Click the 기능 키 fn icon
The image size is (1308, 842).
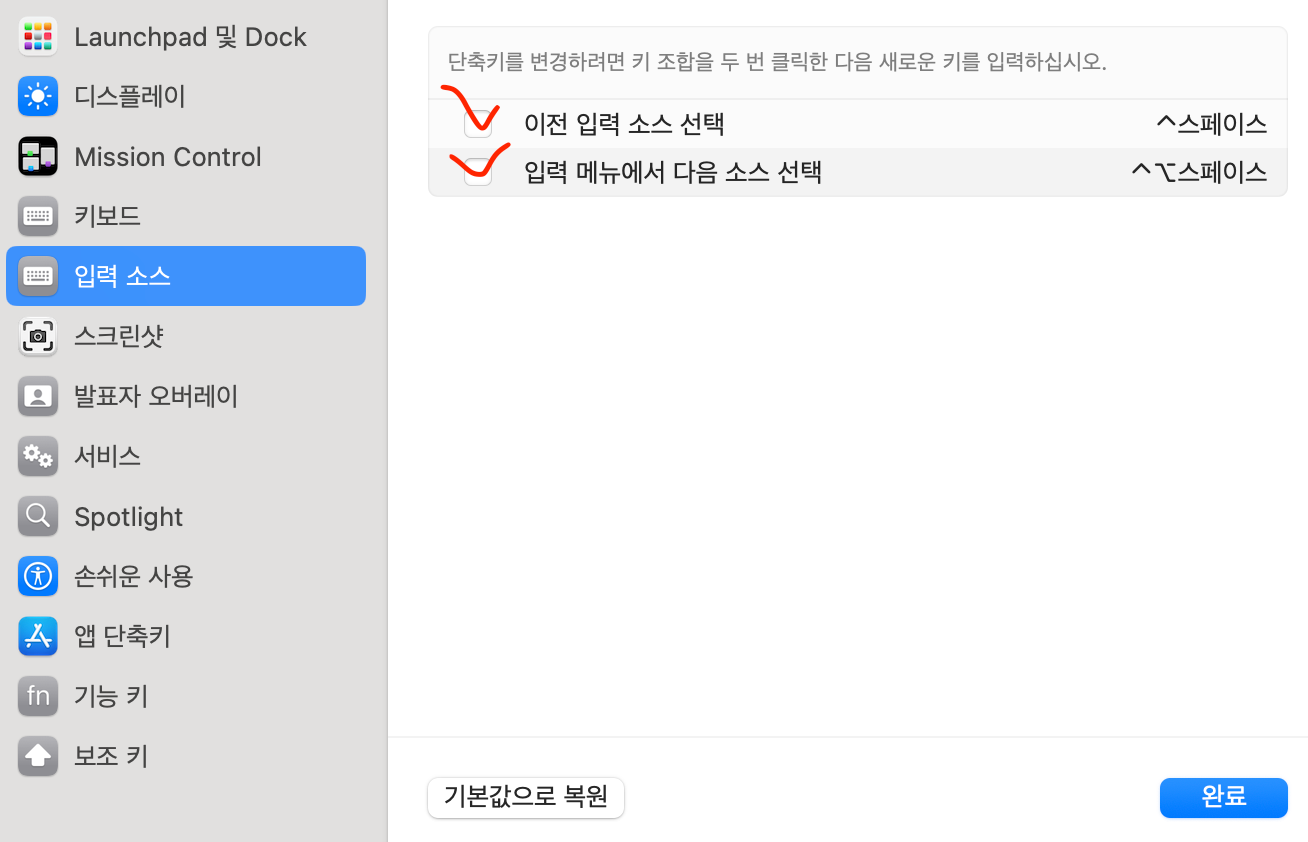pyautogui.click(x=38, y=696)
